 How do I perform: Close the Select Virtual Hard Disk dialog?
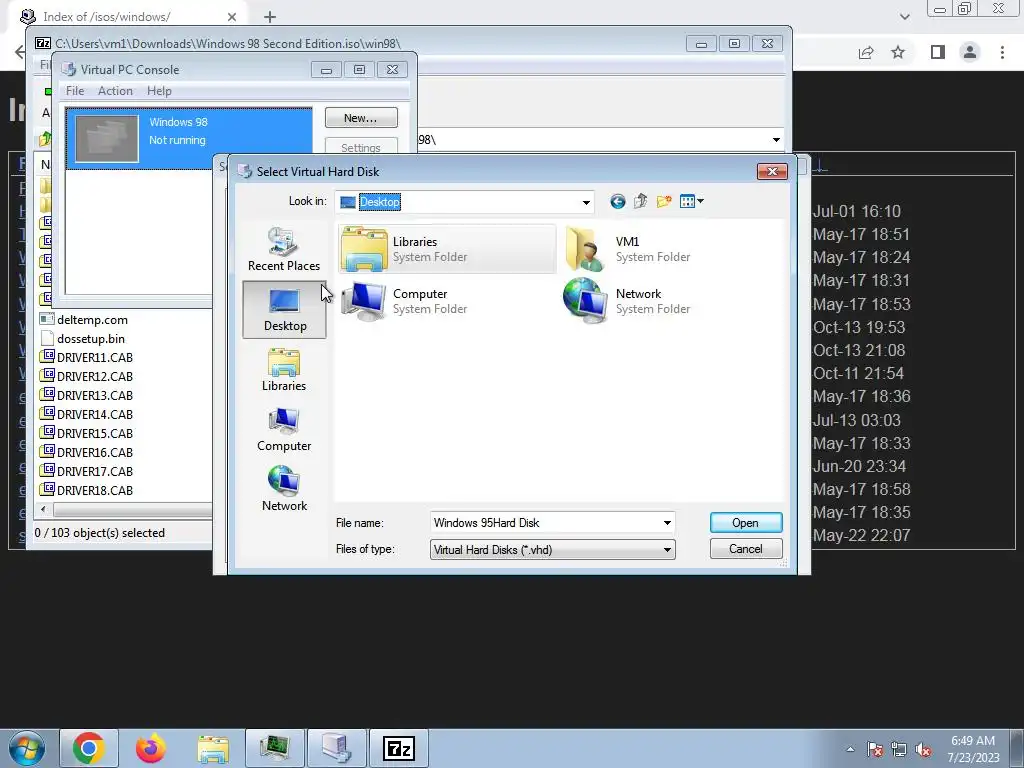[x=772, y=171]
